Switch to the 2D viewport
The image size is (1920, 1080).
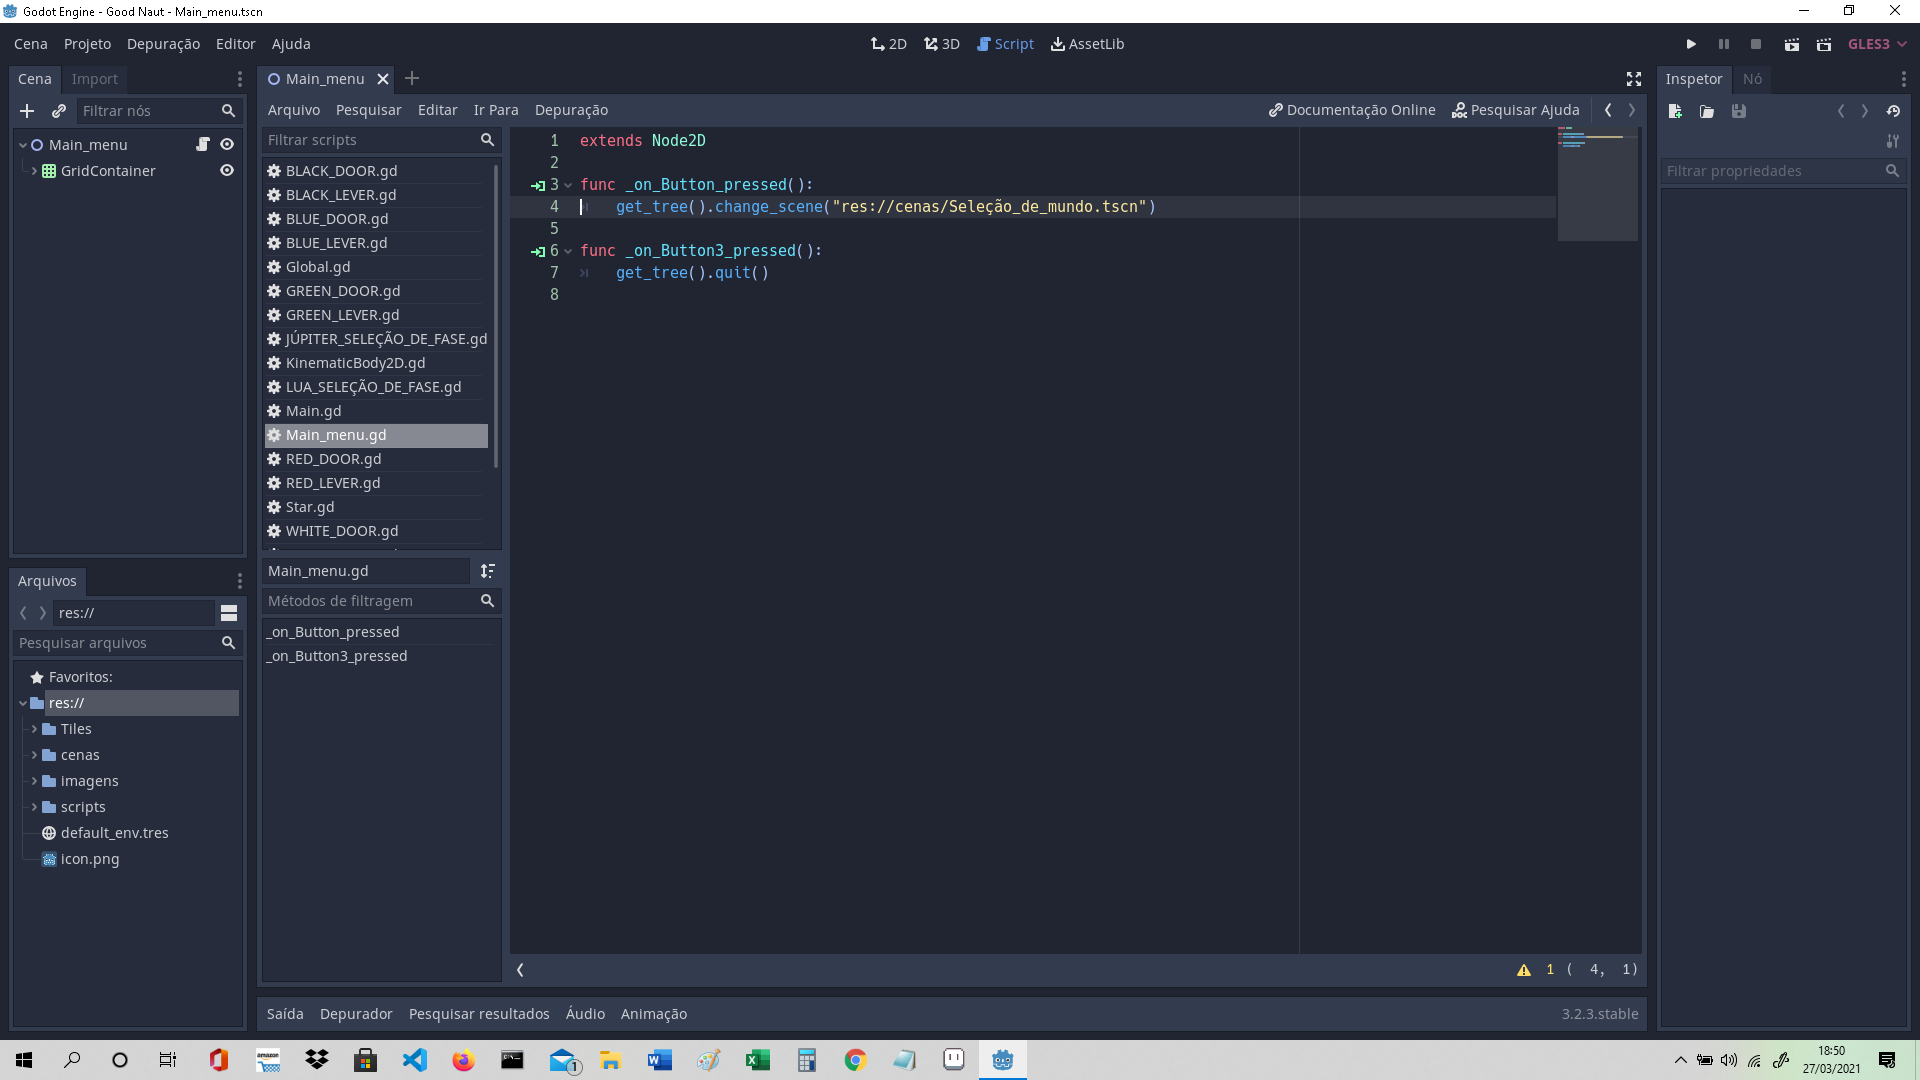pyautogui.click(x=888, y=44)
